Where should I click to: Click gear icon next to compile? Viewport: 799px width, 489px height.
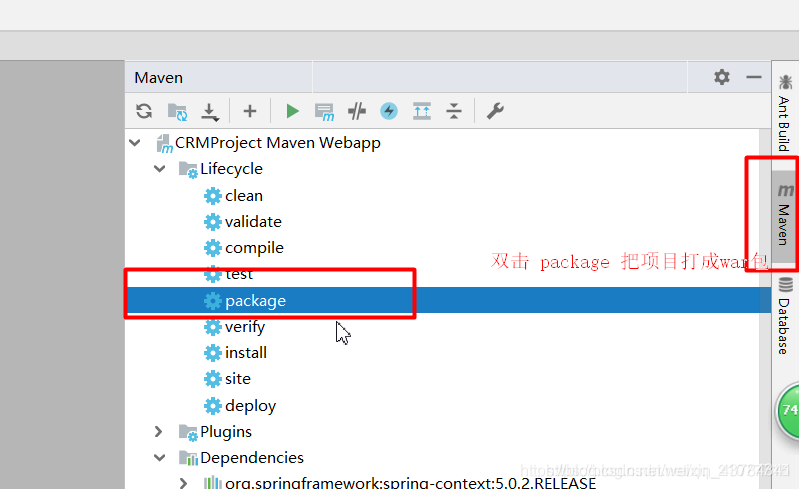pyautogui.click(x=212, y=248)
